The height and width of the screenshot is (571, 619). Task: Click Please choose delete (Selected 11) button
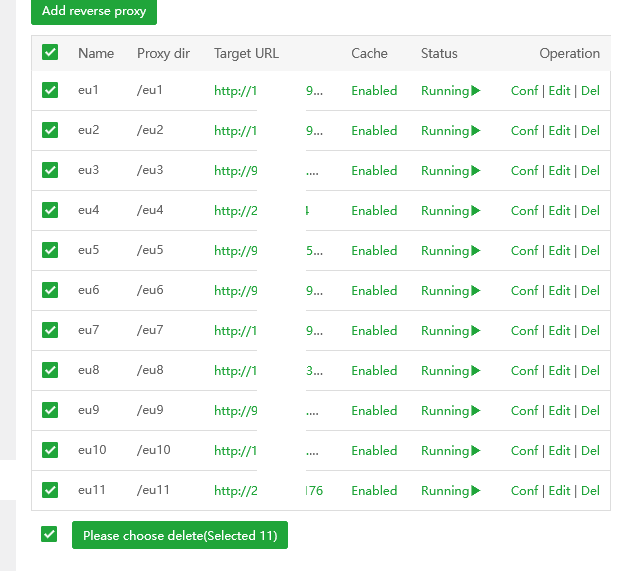tap(180, 535)
